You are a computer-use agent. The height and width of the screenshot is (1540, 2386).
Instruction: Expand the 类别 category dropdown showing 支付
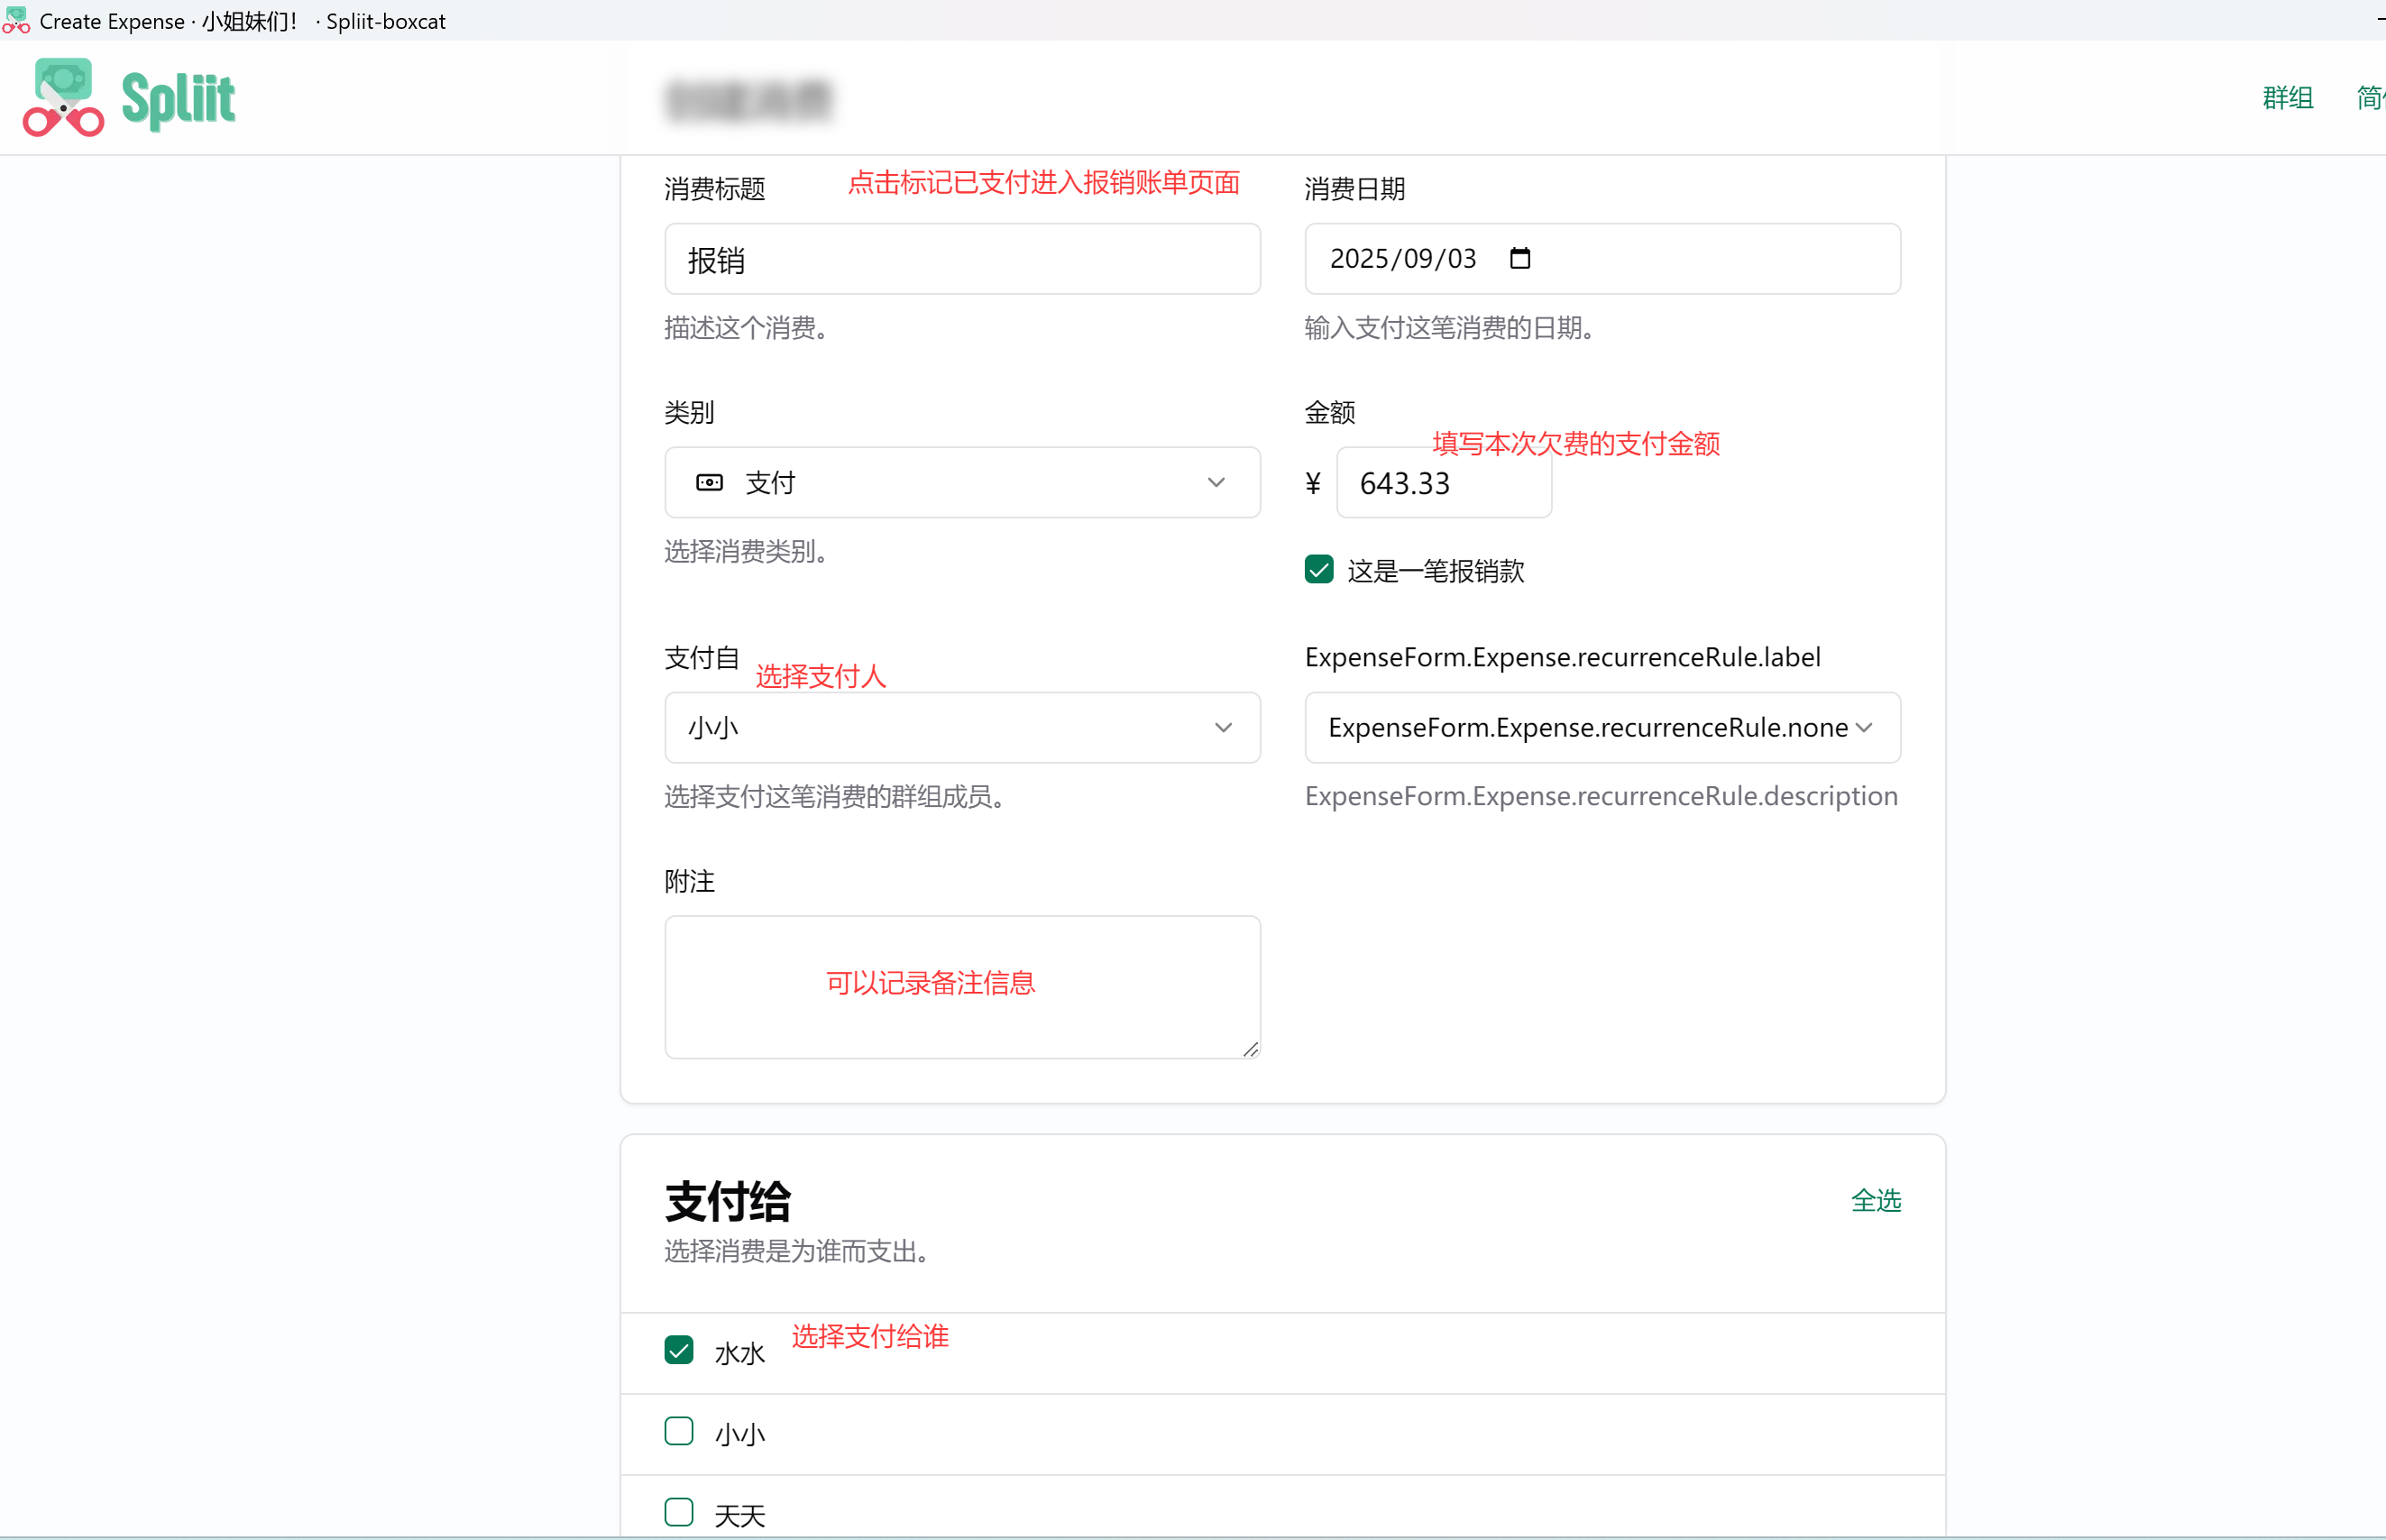[962, 483]
